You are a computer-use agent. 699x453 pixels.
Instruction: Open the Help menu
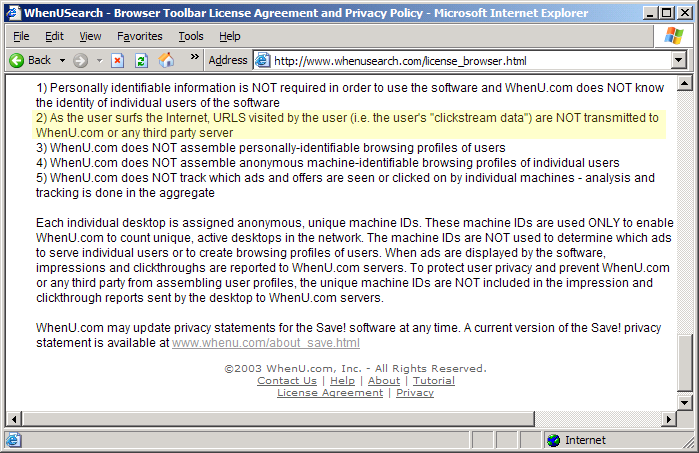[230, 36]
